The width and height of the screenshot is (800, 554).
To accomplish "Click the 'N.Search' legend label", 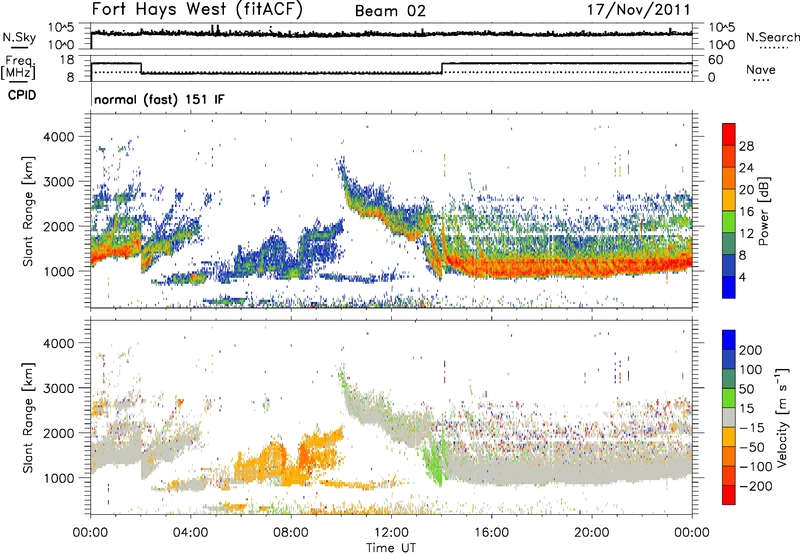I will click(x=772, y=37).
